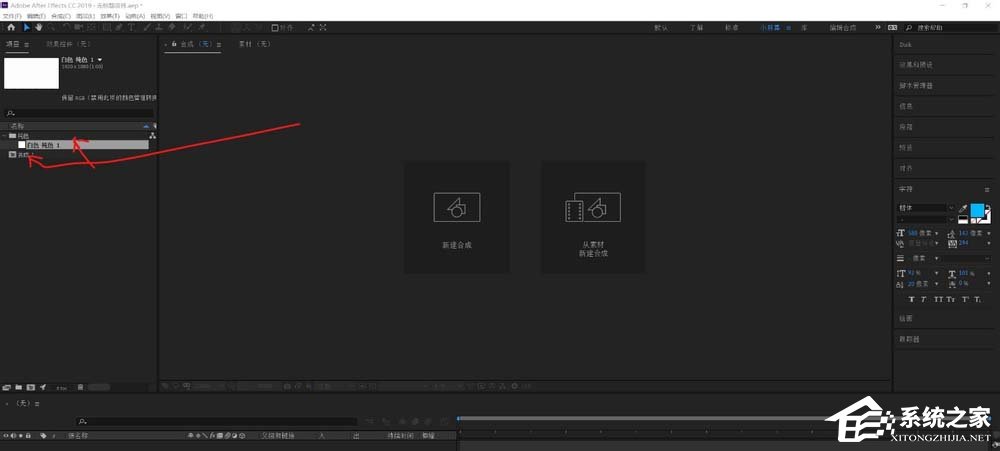1000x451 pixels.
Task: Click the all caps TT button
Action: [x=938, y=299]
